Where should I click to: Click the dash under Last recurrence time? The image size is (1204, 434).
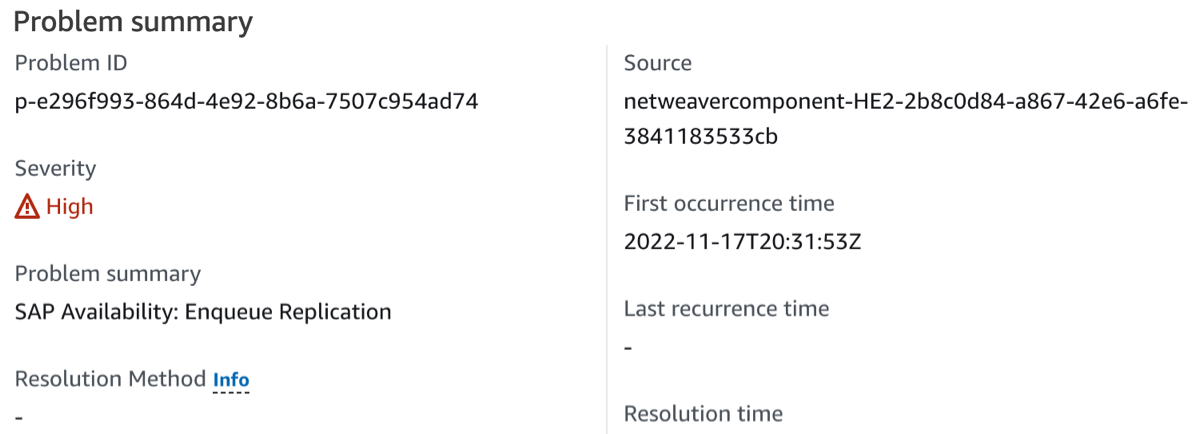pyautogui.click(x=628, y=347)
